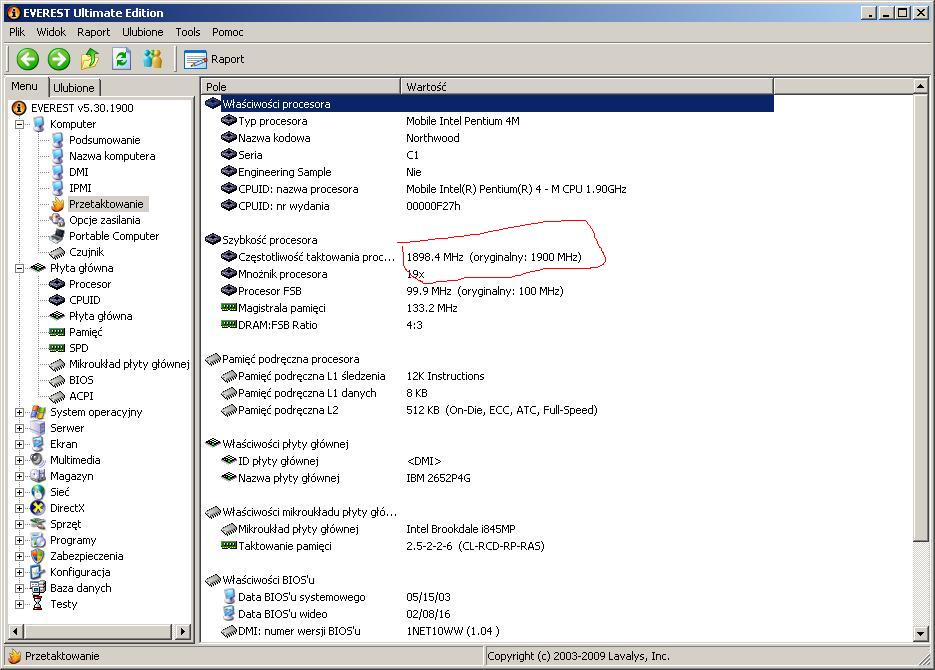
Task: Click the Refresh toolbar icon
Action: [121, 59]
